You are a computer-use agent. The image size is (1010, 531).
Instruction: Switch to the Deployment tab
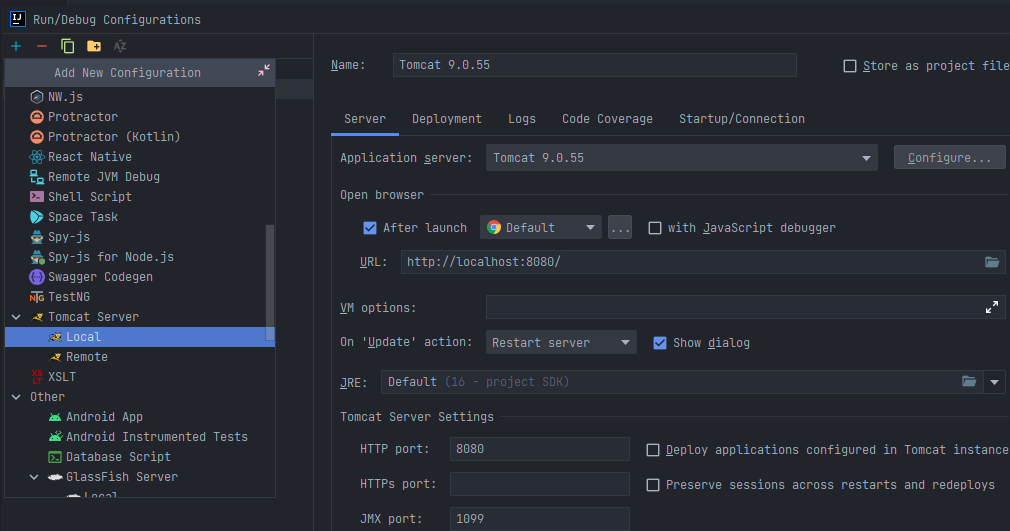[x=446, y=119]
